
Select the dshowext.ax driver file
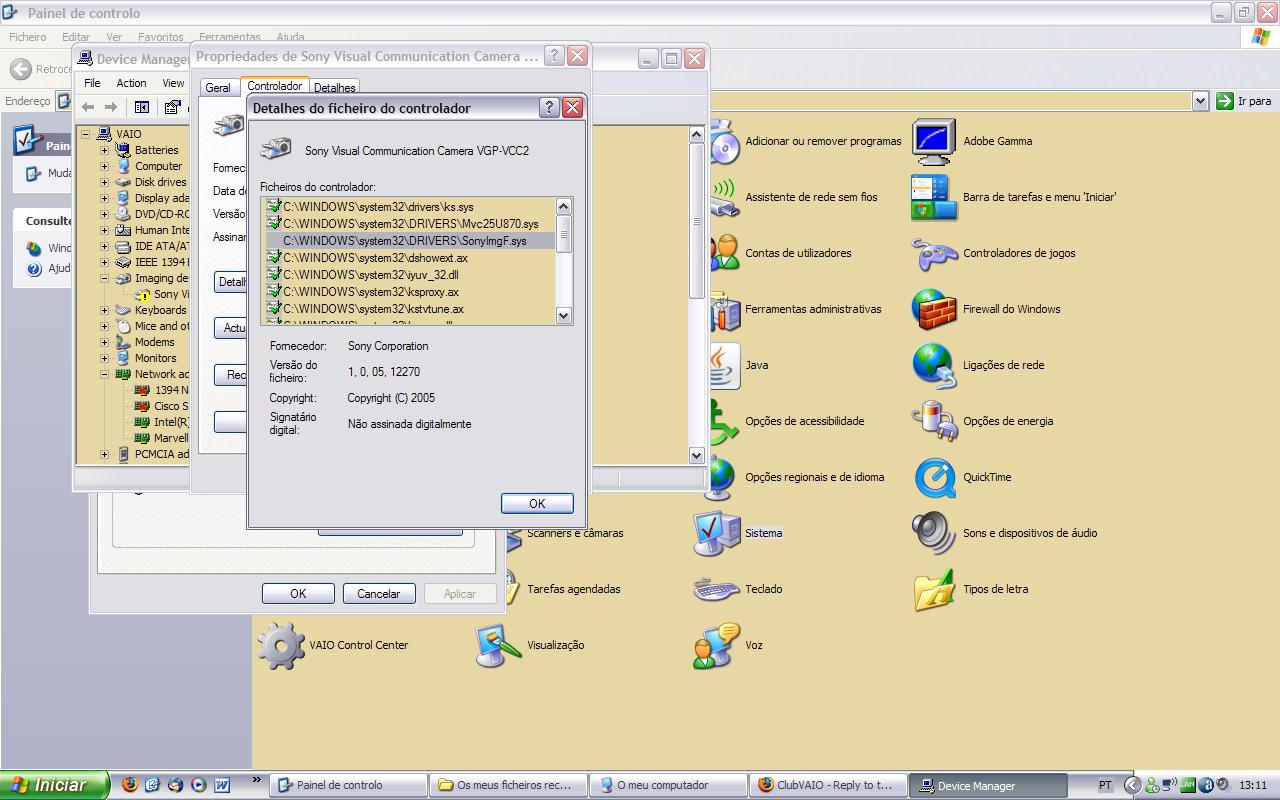point(410,258)
